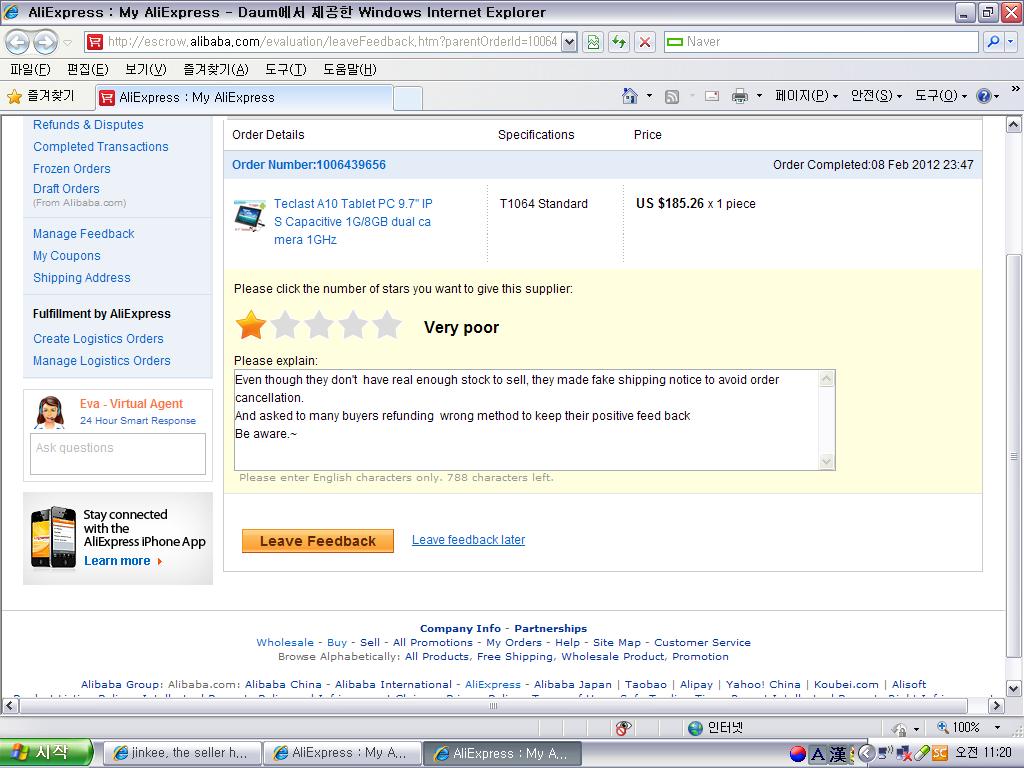This screenshot has height=768, width=1024.
Task: Show more command bar items via chevron
Action: point(1015,89)
